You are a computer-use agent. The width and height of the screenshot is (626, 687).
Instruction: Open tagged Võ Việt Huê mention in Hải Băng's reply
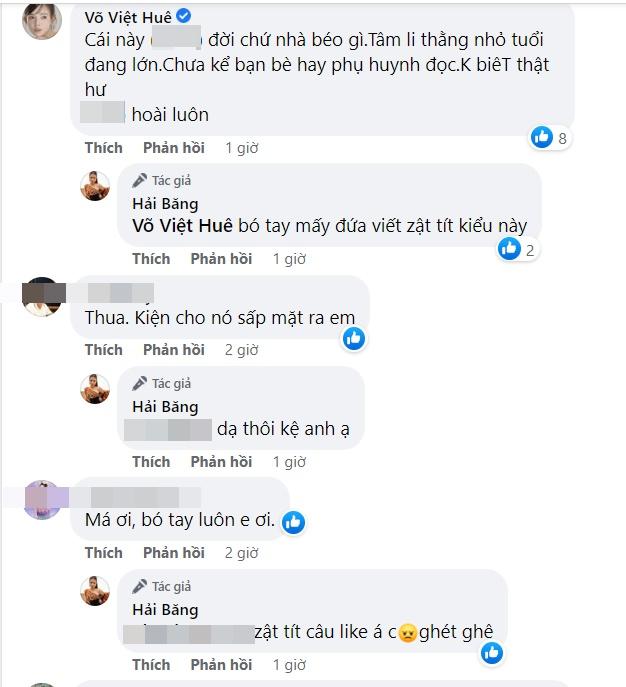tap(182, 226)
